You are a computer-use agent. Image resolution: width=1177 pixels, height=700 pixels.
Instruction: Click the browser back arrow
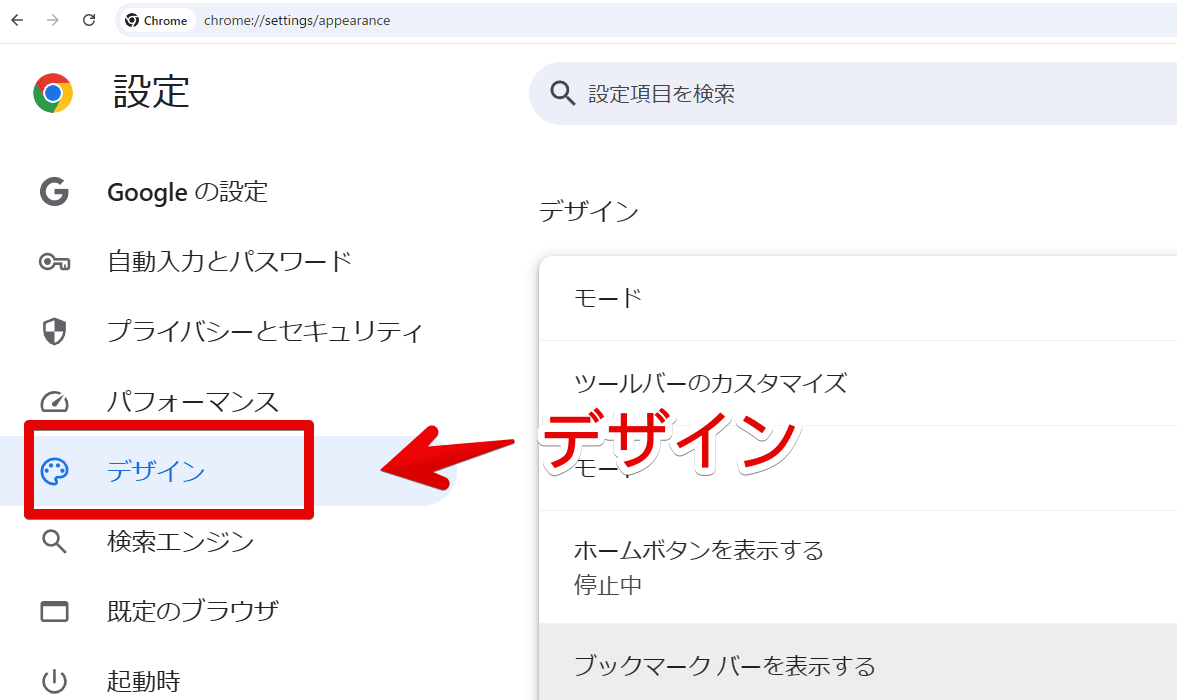click(17, 20)
